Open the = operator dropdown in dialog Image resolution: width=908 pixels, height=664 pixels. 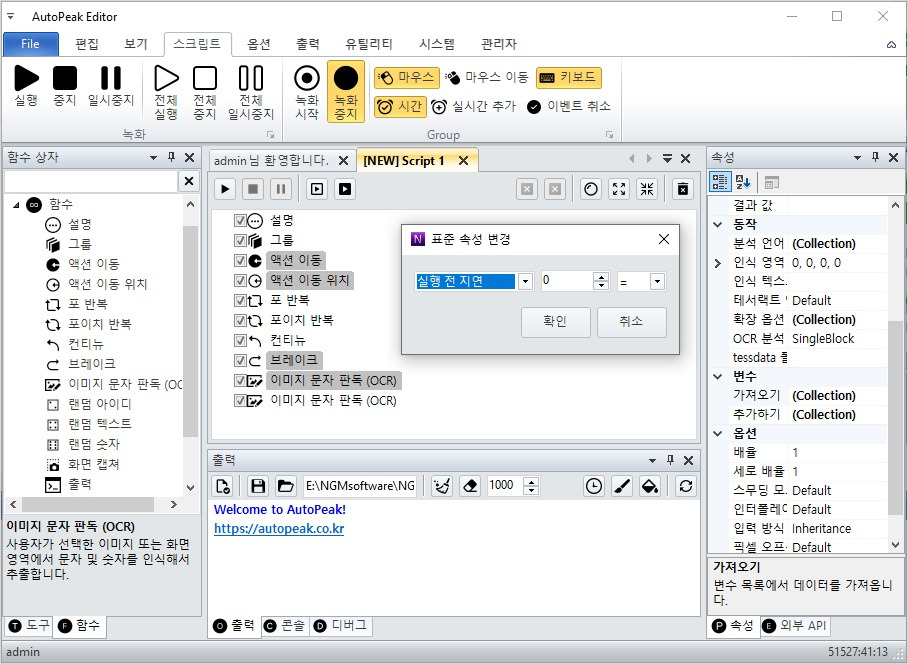click(x=657, y=282)
